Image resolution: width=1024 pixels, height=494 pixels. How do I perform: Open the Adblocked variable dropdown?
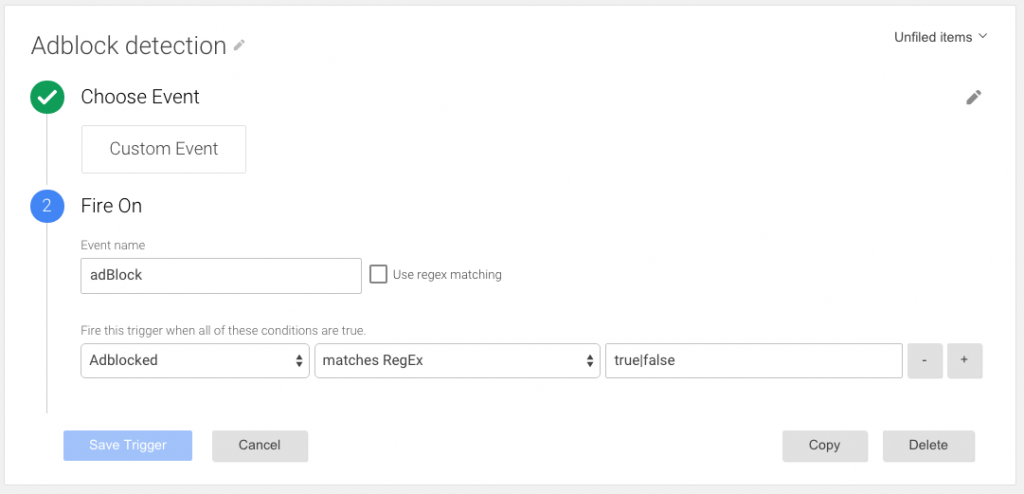click(195, 360)
